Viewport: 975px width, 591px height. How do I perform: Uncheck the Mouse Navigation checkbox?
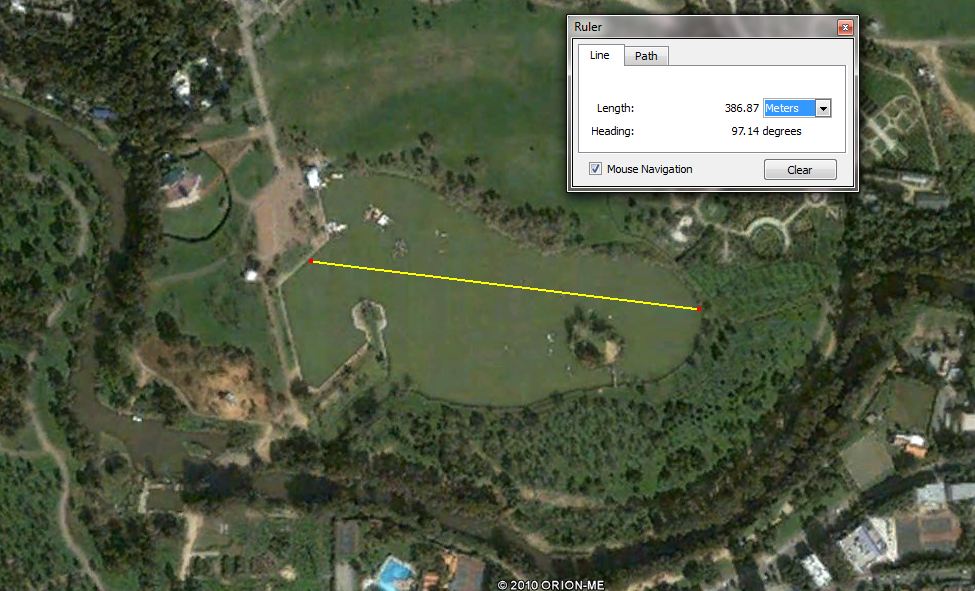[x=595, y=169]
